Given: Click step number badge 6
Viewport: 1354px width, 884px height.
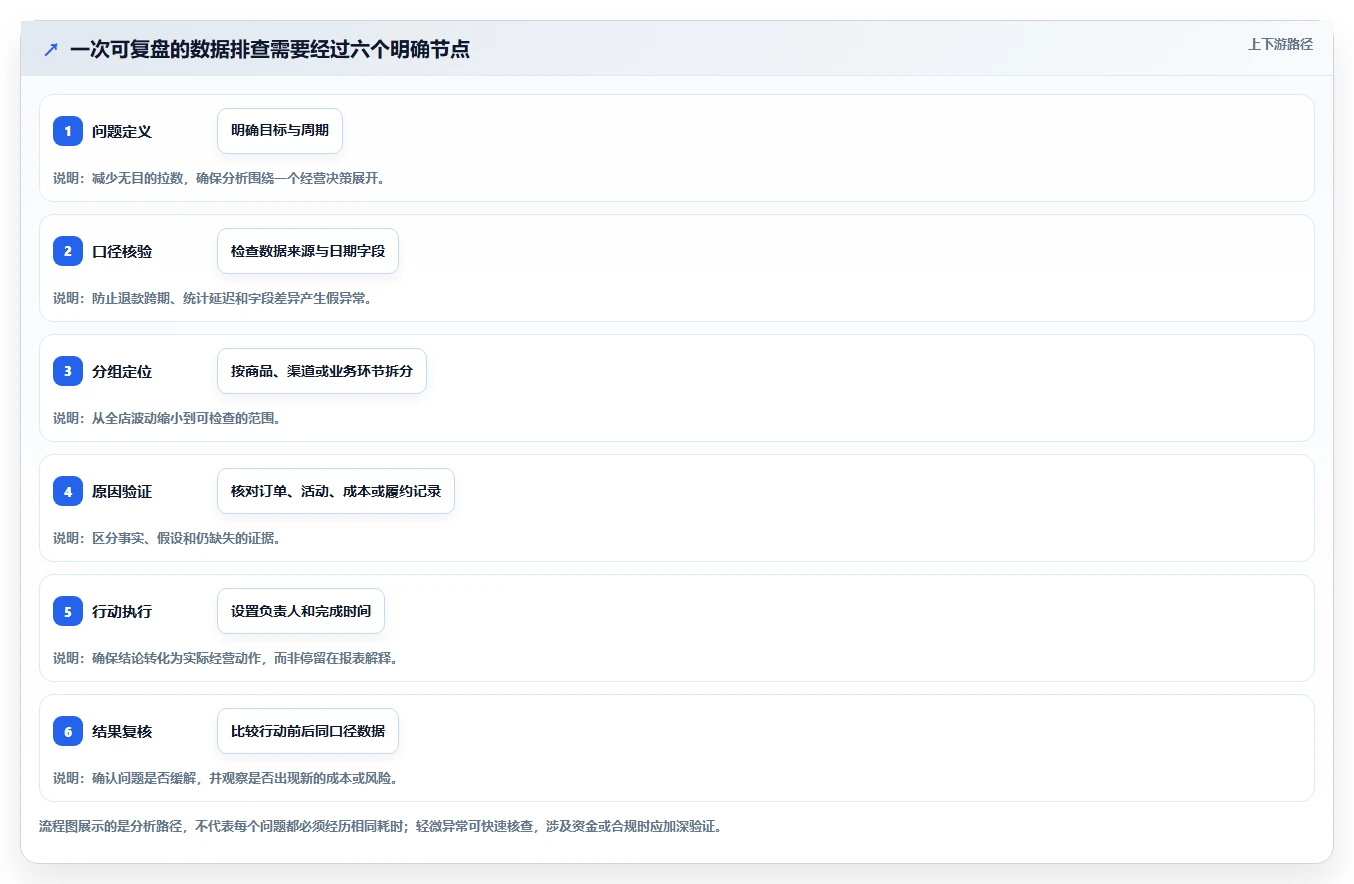Looking at the screenshot, I should pyautogui.click(x=68, y=731).
